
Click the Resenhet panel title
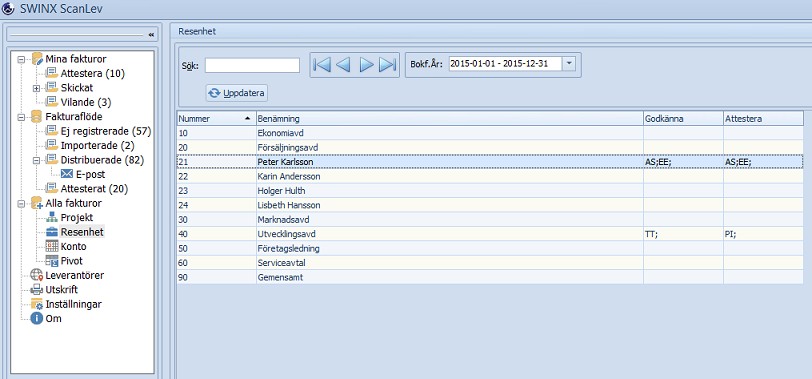coord(197,32)
